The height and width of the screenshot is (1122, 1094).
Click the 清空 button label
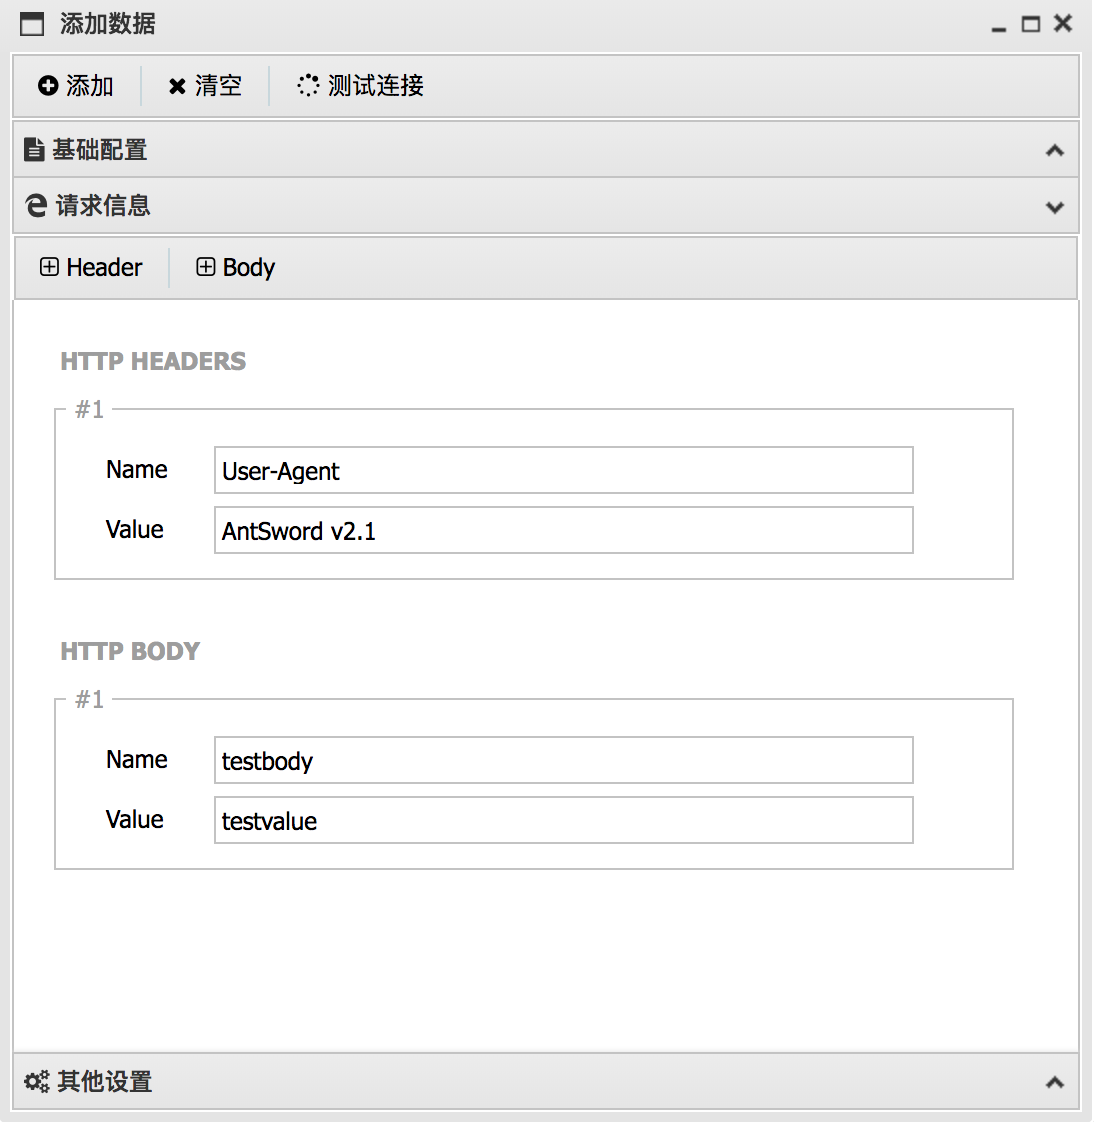pos(218,86)
